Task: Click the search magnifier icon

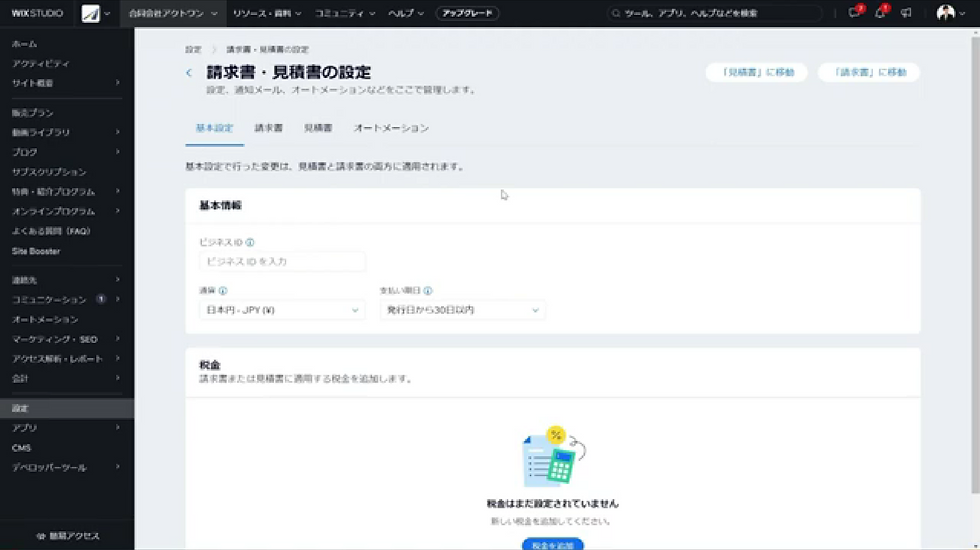Action: [616, 13]
